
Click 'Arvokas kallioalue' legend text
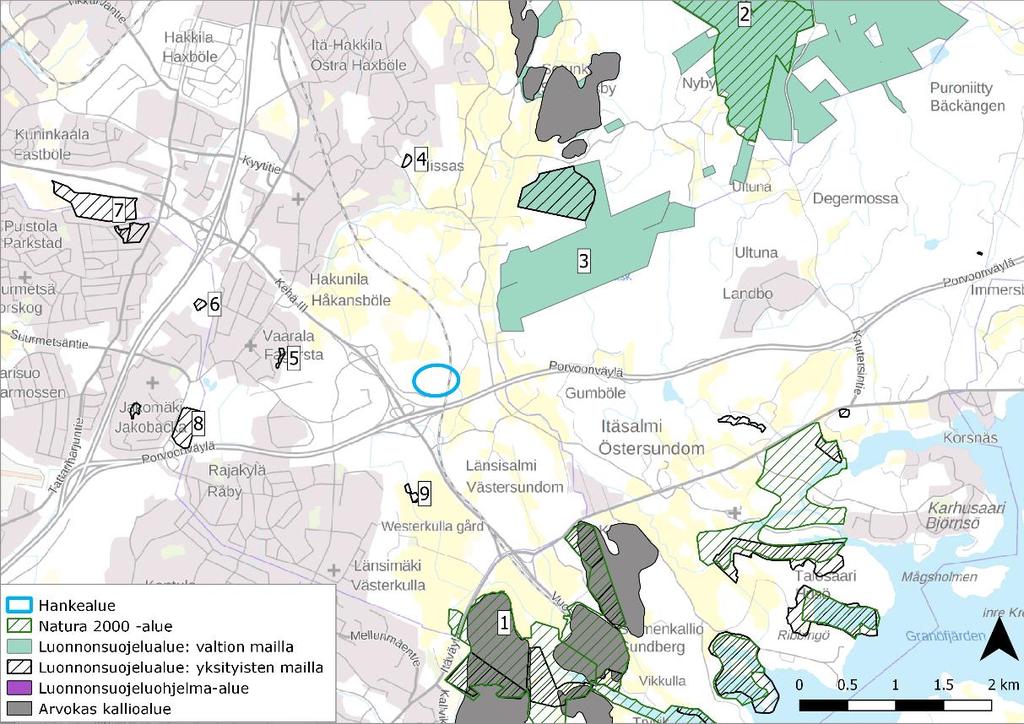pyautogui.click(x=105, y=709)
